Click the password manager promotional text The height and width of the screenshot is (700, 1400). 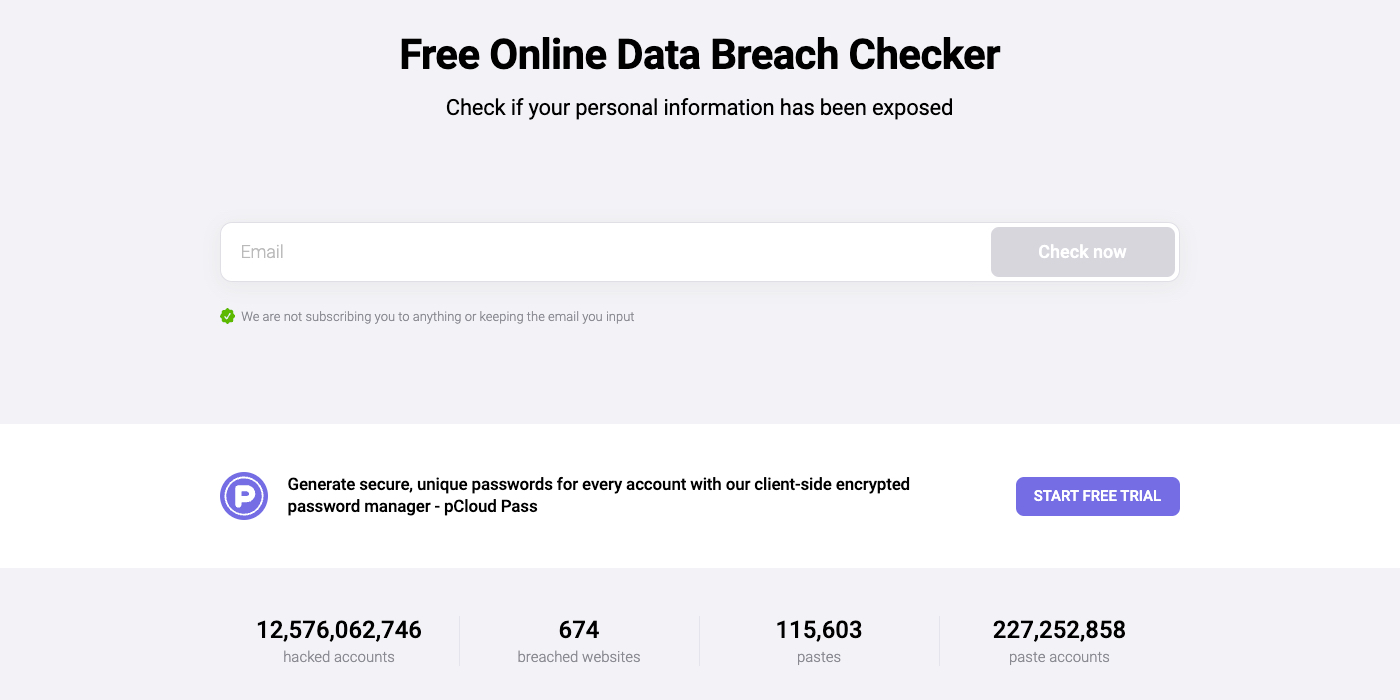click(x=599, y=495)
